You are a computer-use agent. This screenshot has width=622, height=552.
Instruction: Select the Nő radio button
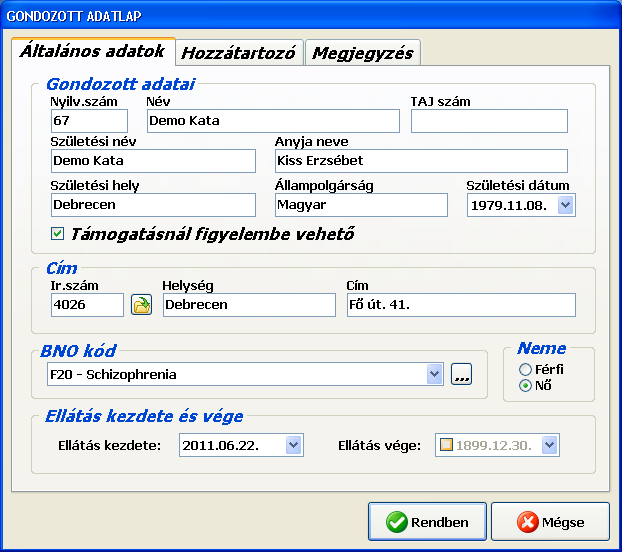pyautogui.click(x=525, y=386)
